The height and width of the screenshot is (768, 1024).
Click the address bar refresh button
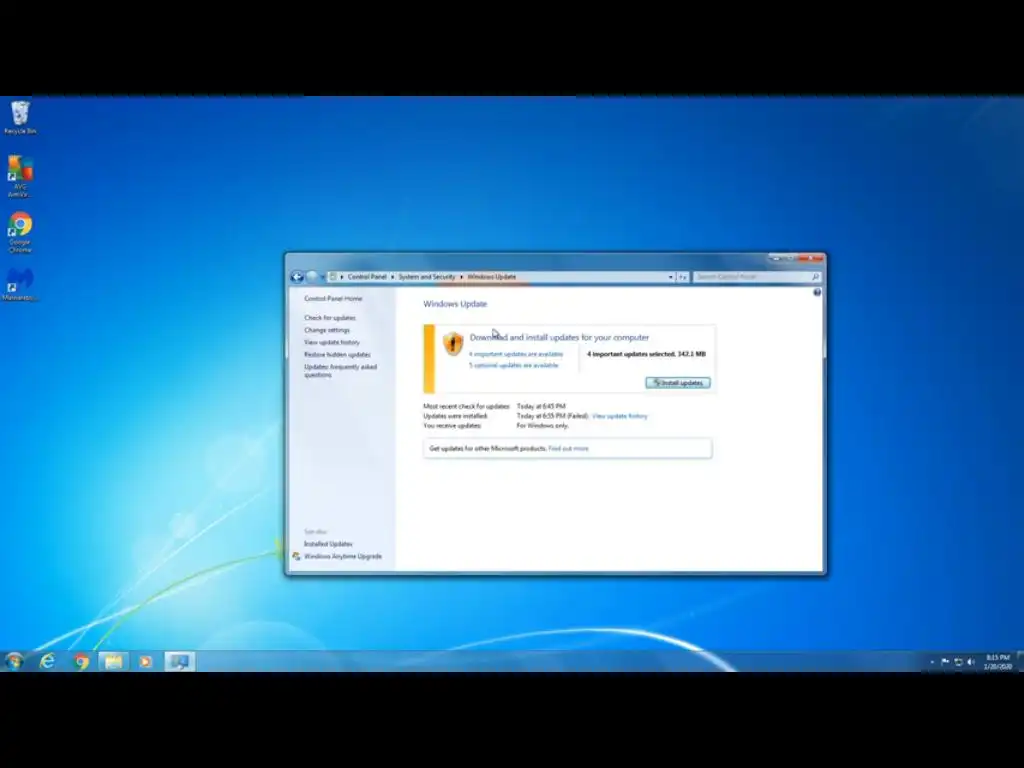point(682,278)
